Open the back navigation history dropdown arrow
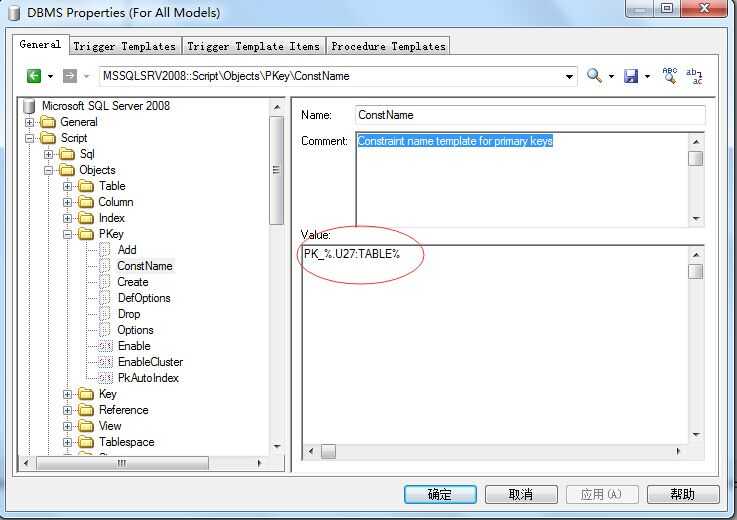737x520 pixels. click(x=50, y=76)
